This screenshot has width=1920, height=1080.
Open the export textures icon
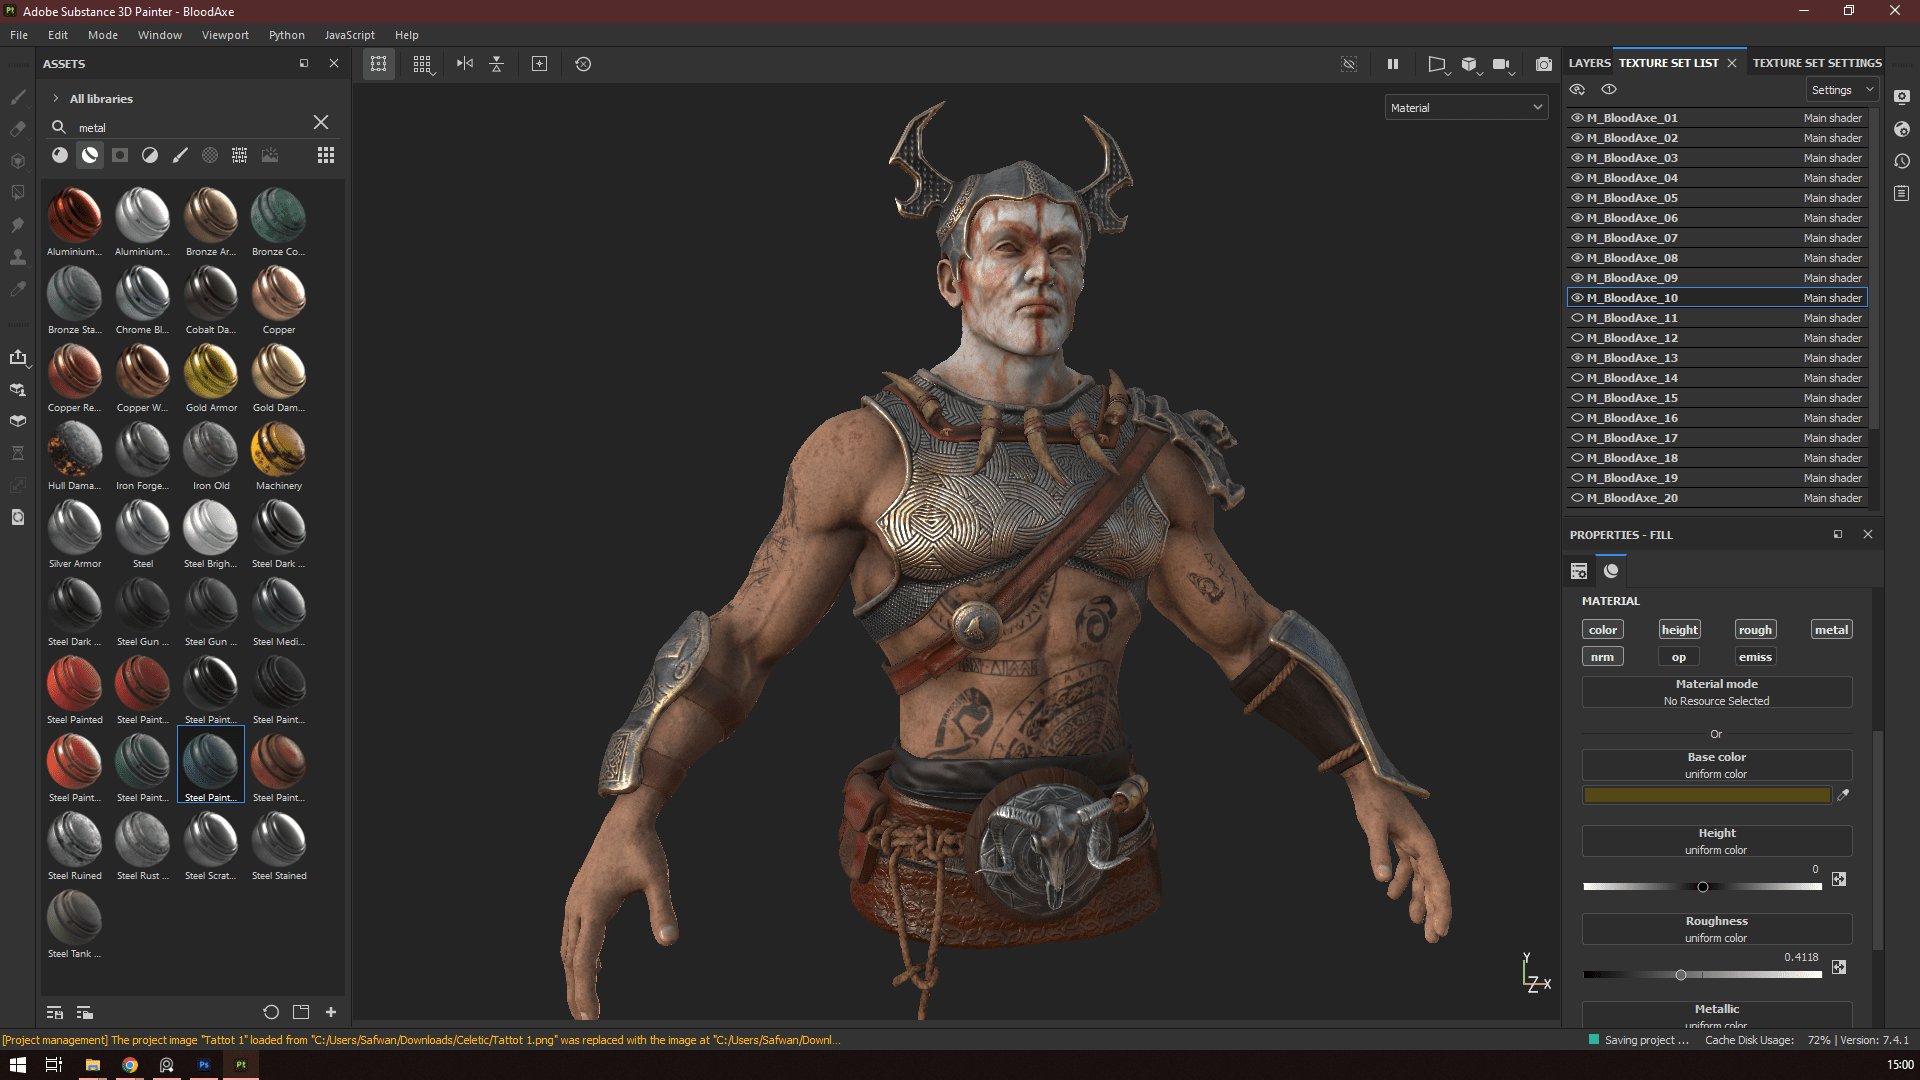(18, 357)
